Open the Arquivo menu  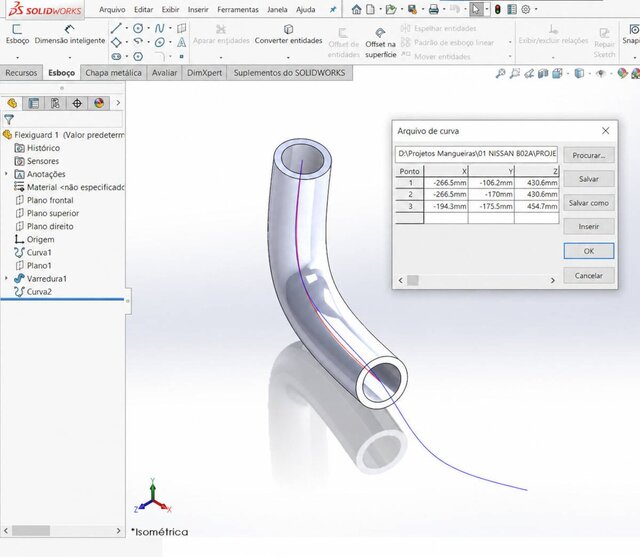[112, 9]
